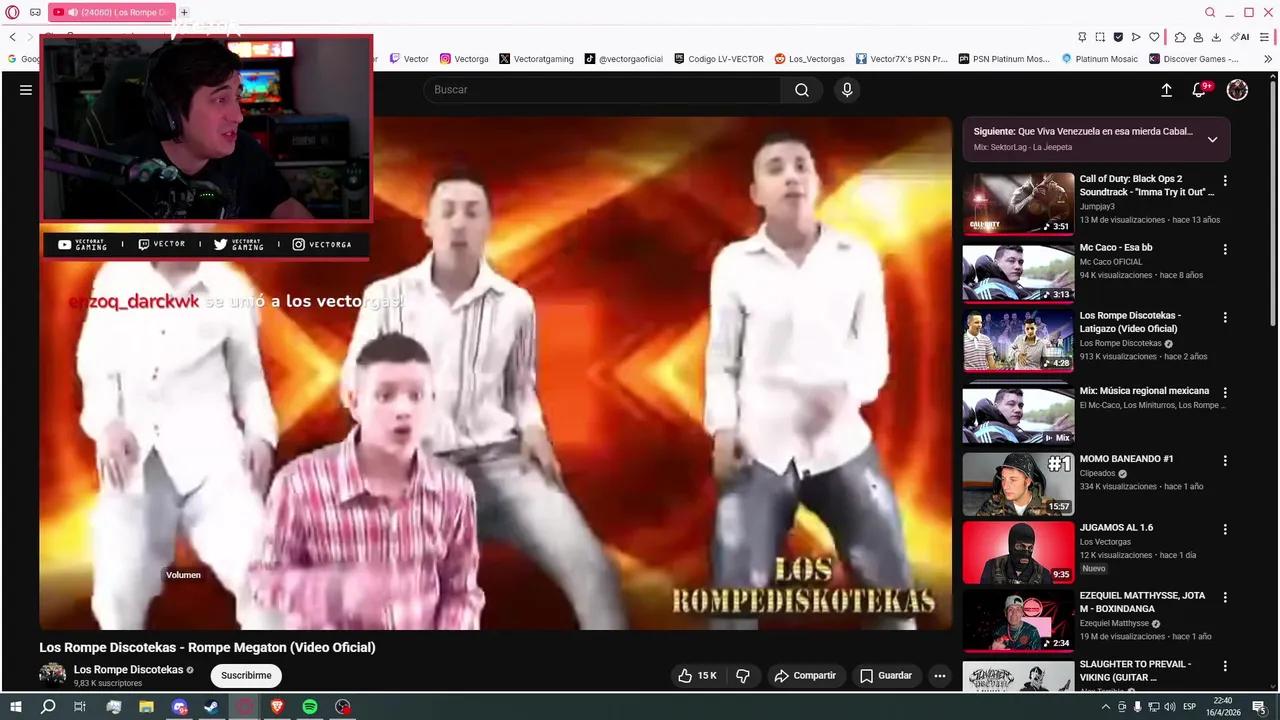Screen dimensions: 1280x720
Task: Switch to the Los Rompe Discotekas browser tab
Action: pyautogui.click(x=112, y=12)
